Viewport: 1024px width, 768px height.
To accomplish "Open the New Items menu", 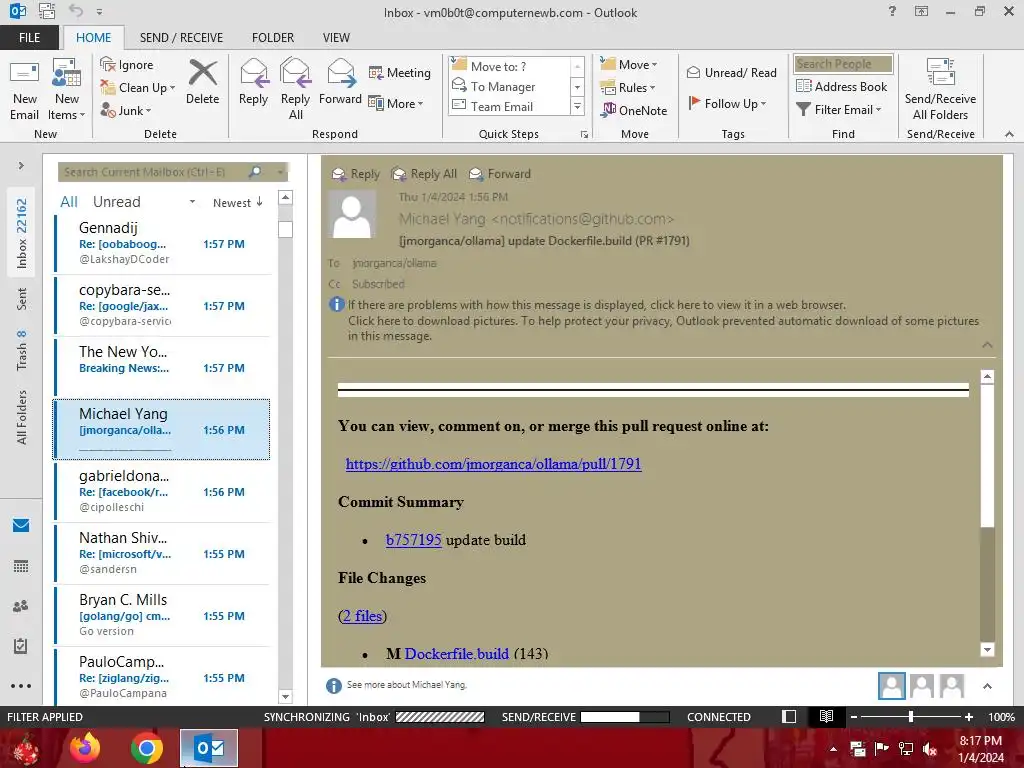I will (x=67, y=91).
